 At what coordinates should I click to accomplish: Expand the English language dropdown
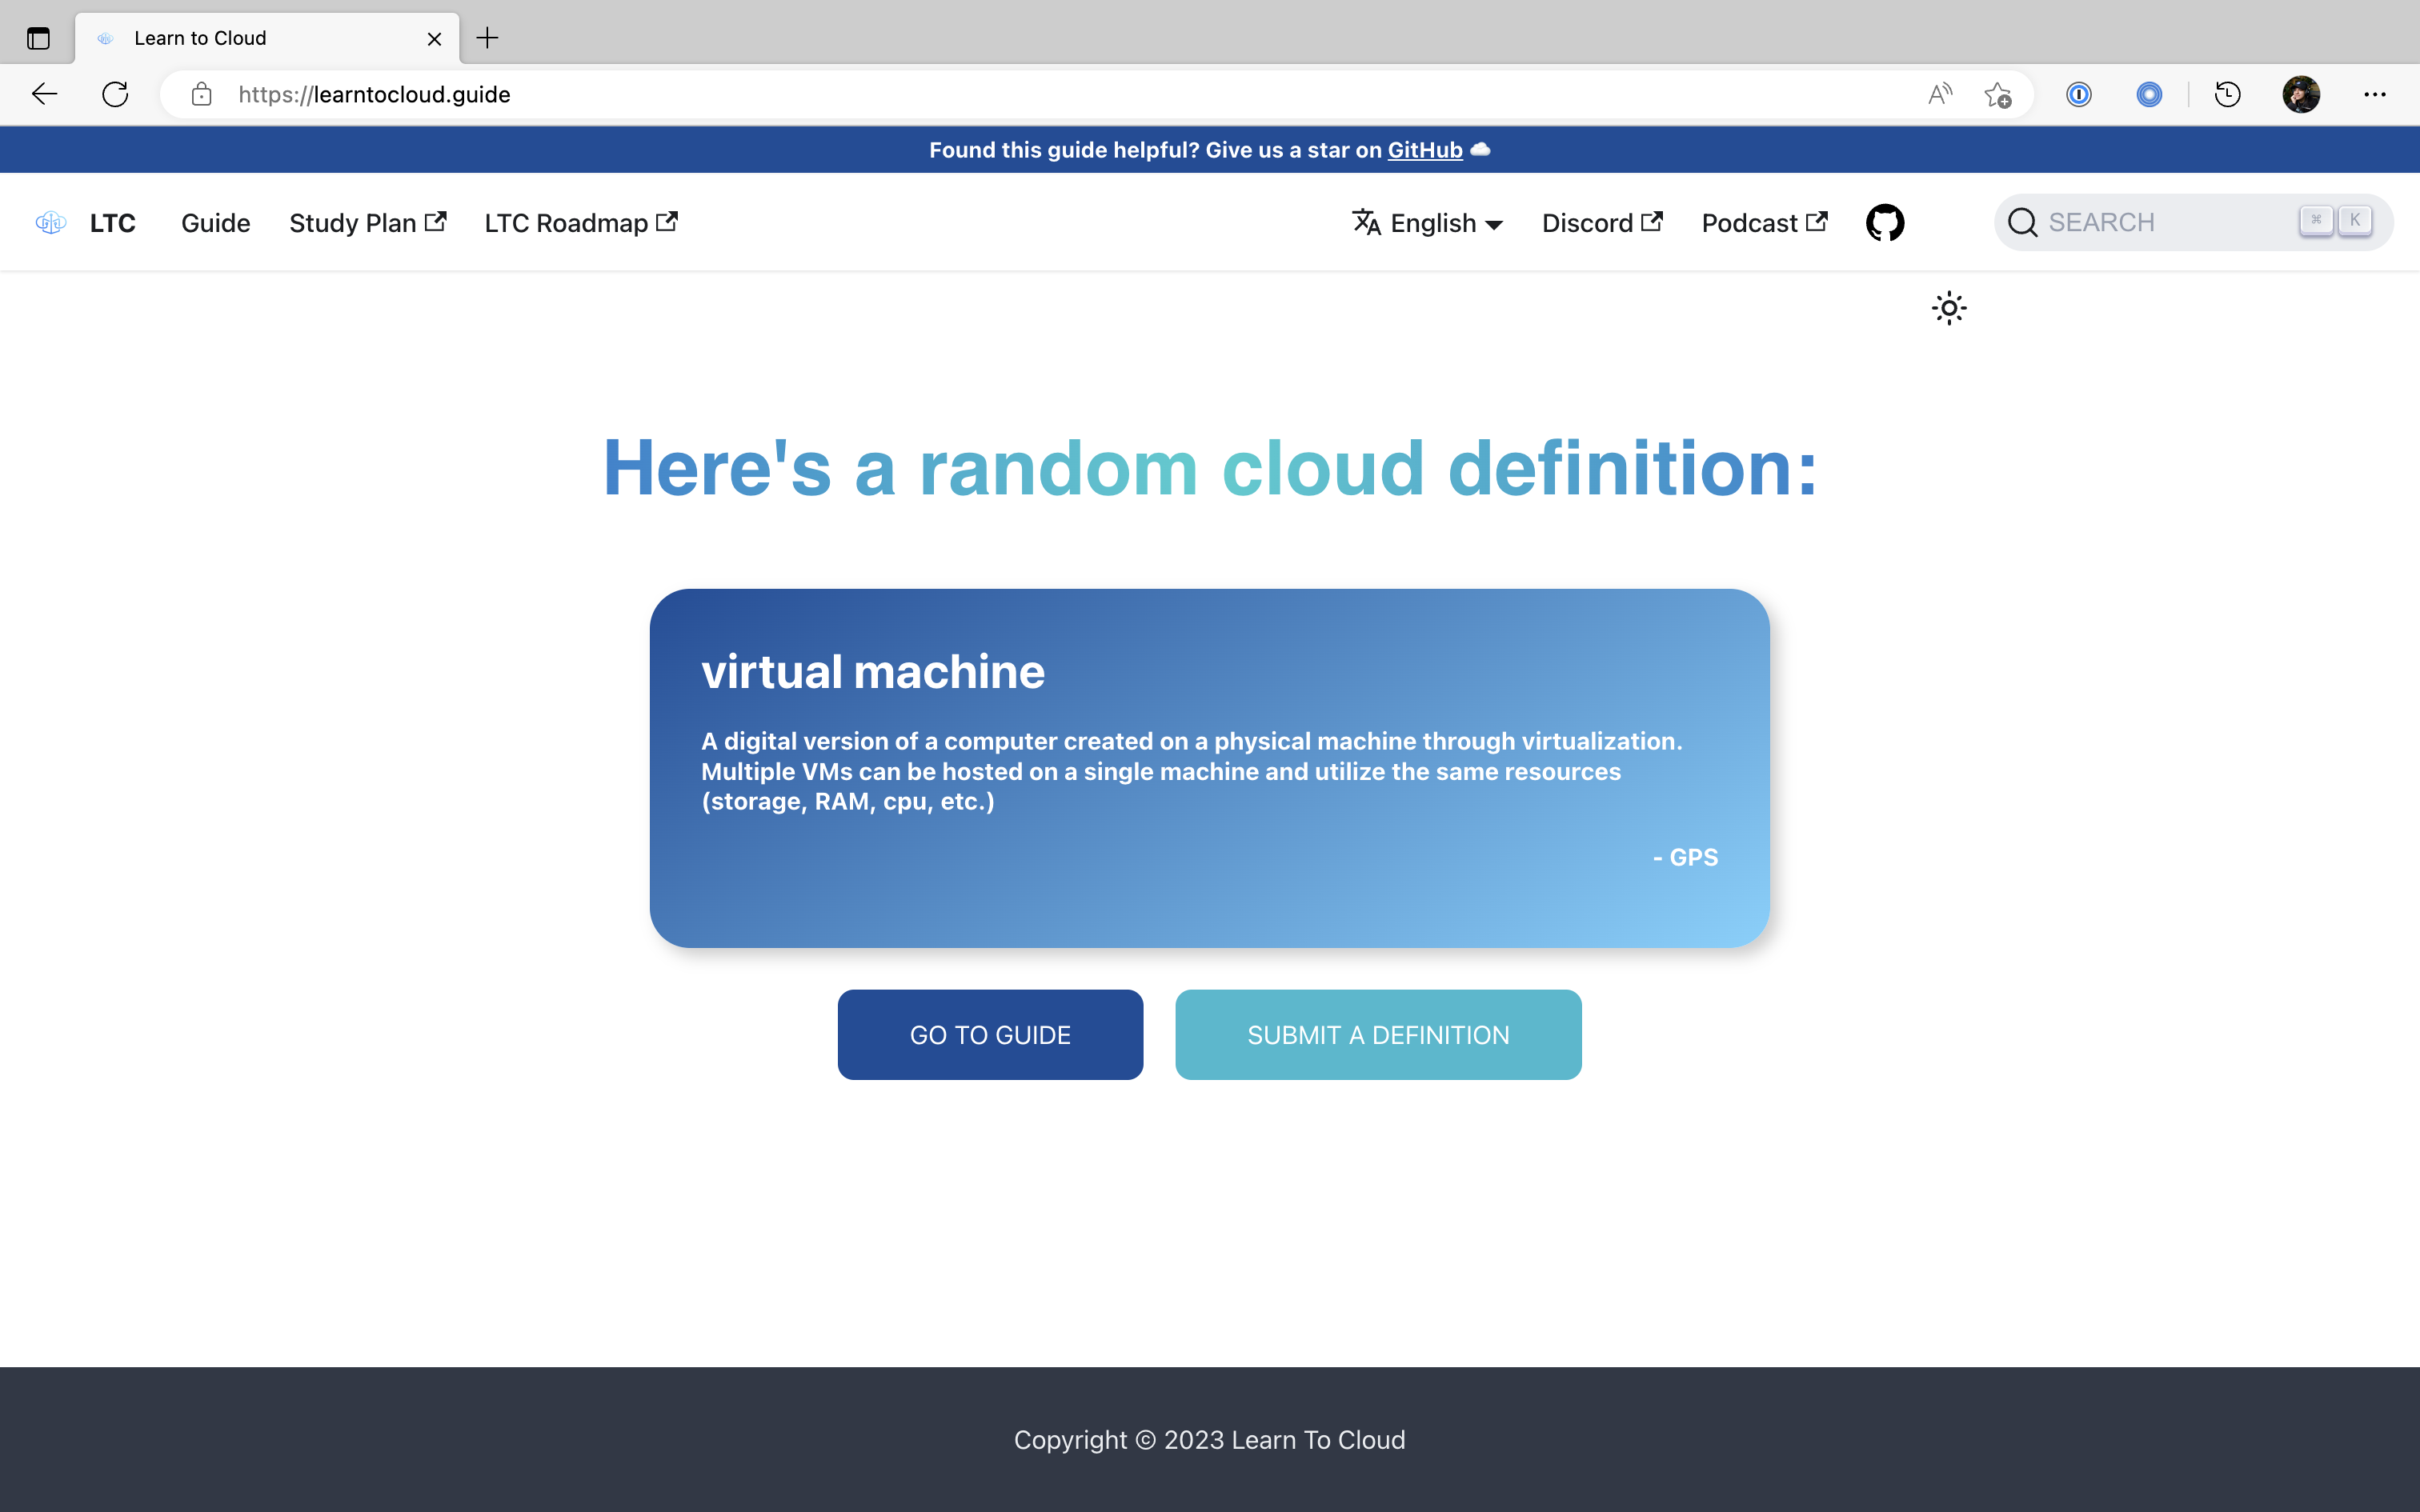[1428, 222]
